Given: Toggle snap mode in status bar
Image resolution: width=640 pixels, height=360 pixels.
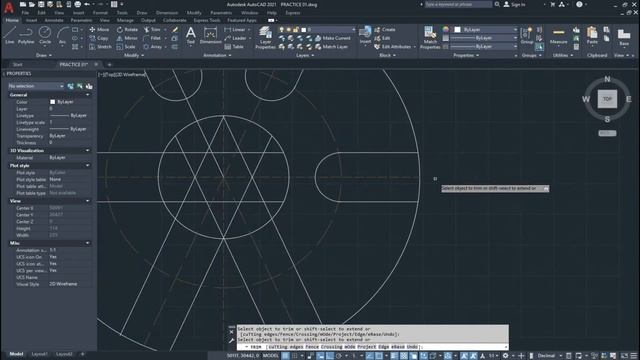Looking at the screenshot, I should (x=295, y=356).
